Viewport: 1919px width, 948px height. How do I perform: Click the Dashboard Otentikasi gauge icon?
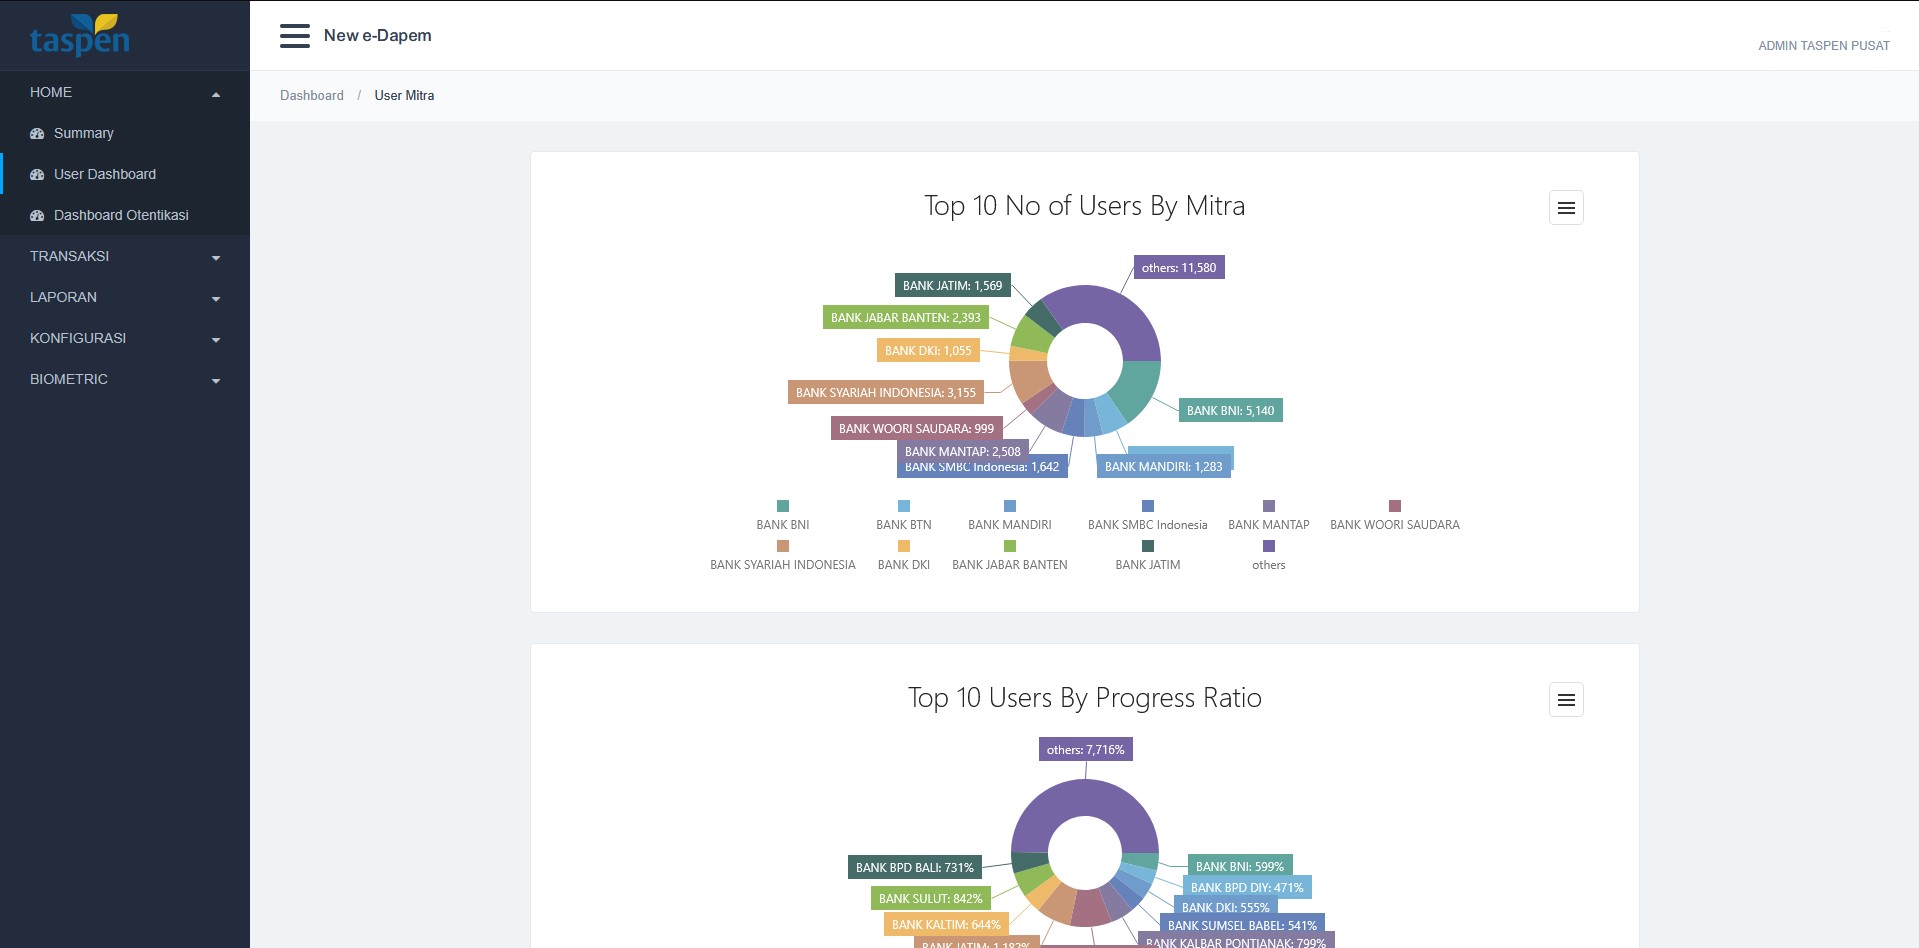[x=37, y=216]
